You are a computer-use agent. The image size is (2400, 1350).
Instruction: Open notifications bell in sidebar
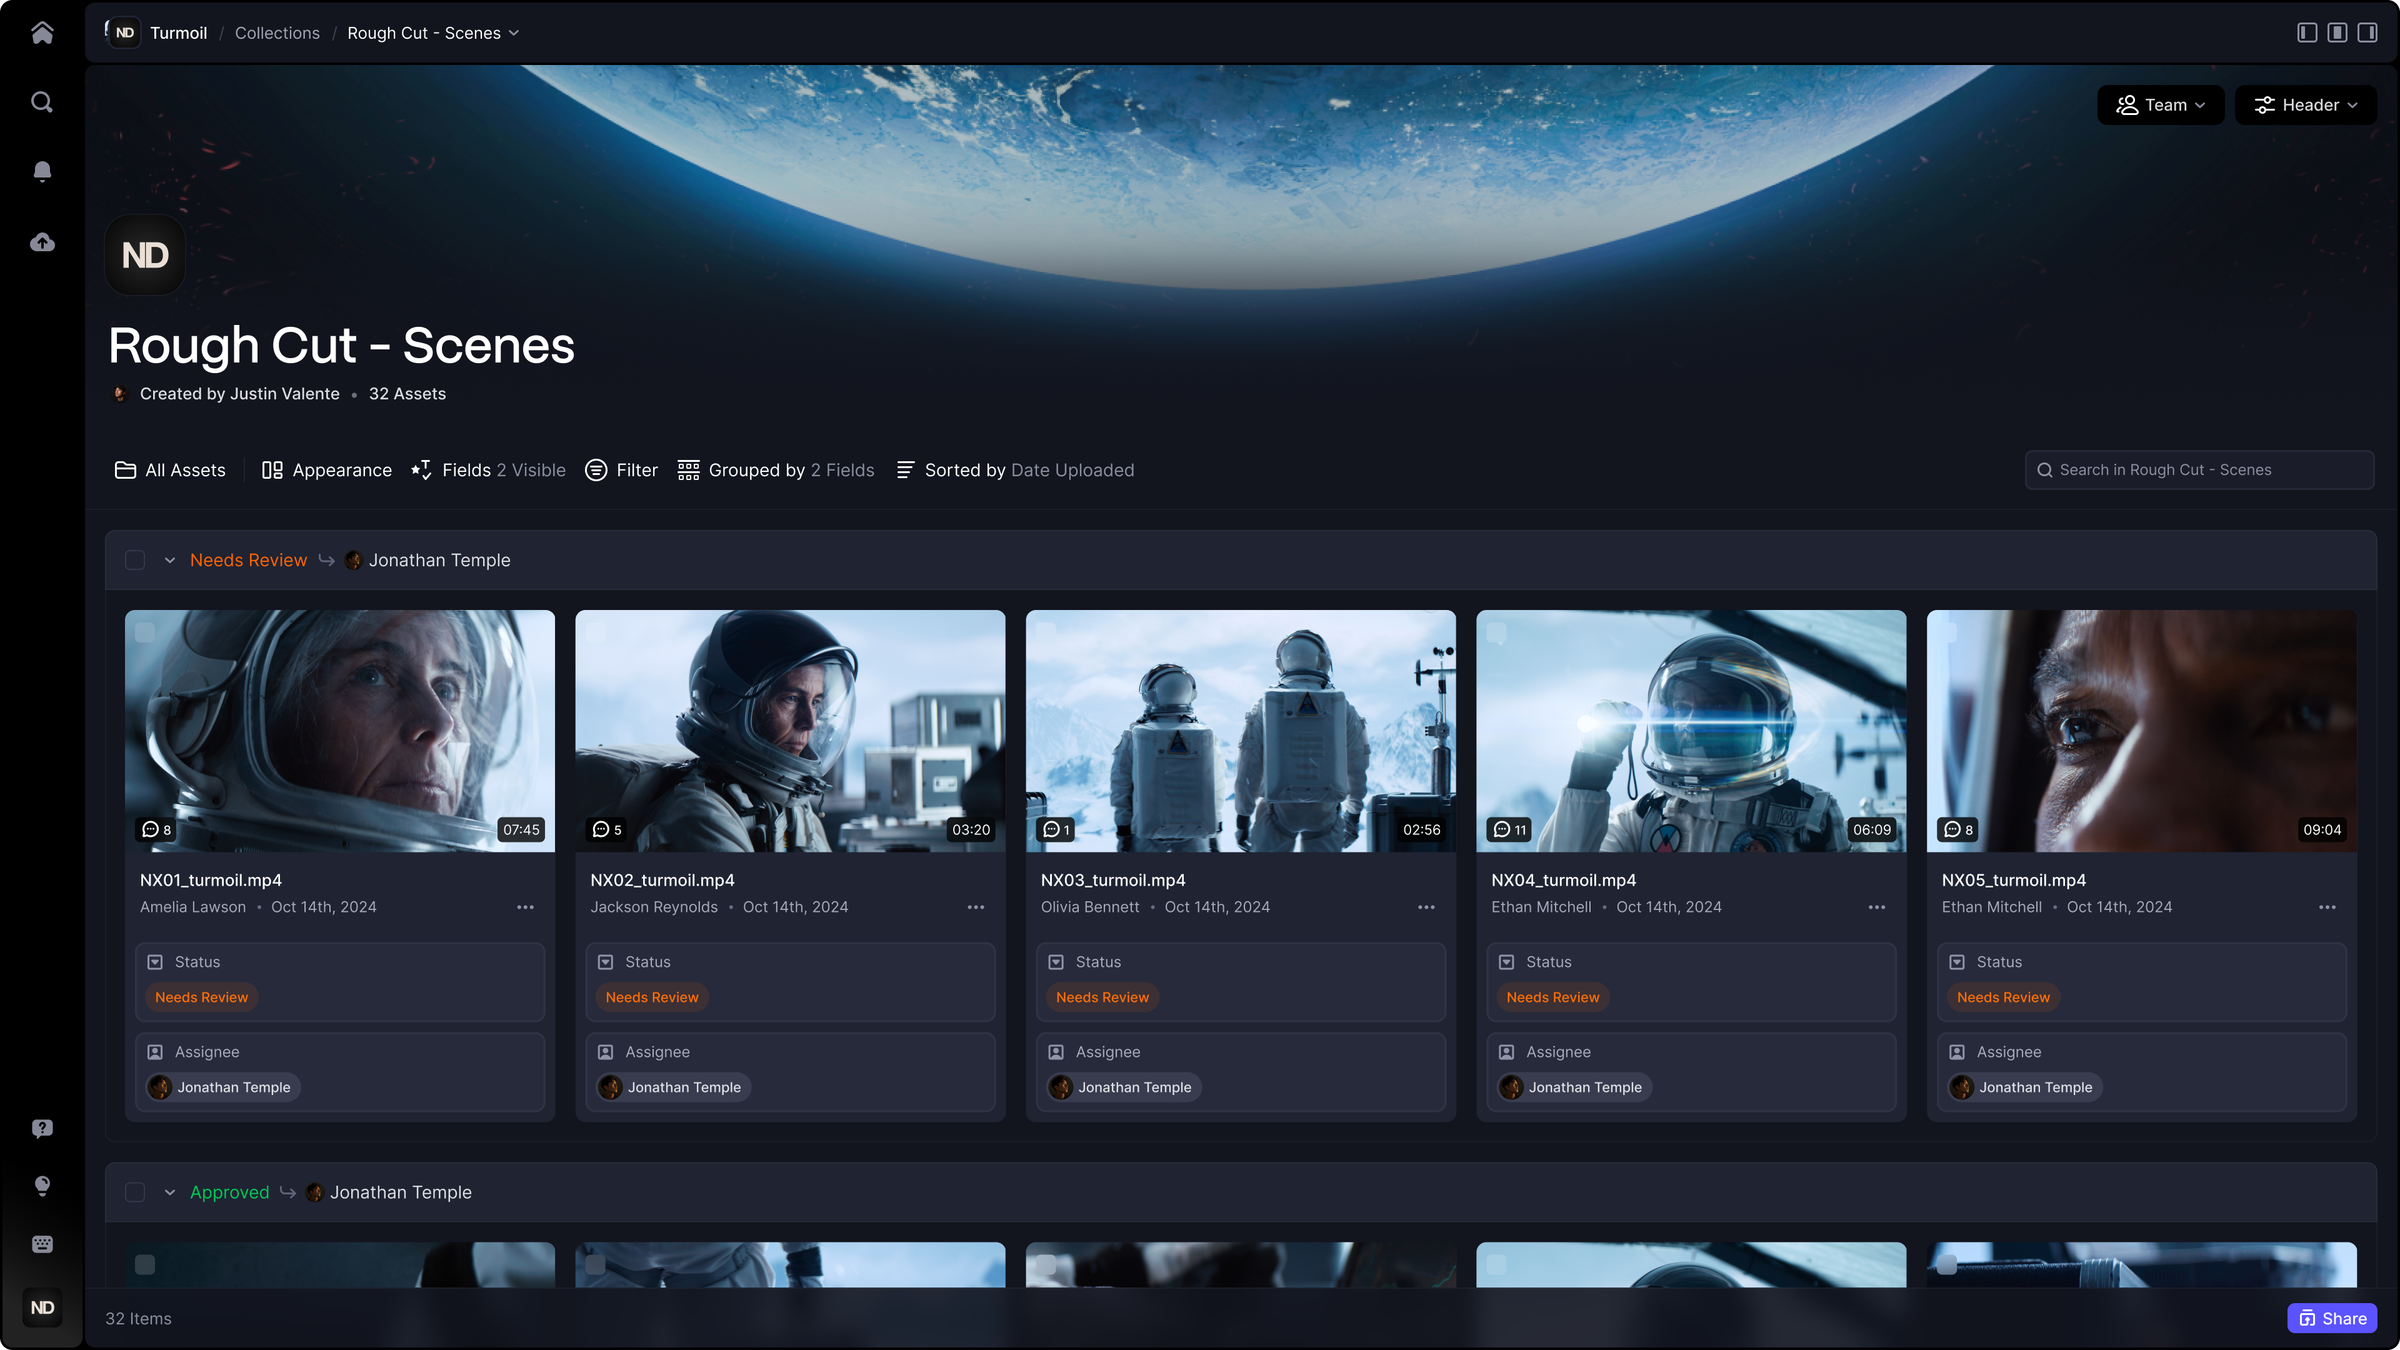[42, 172]
